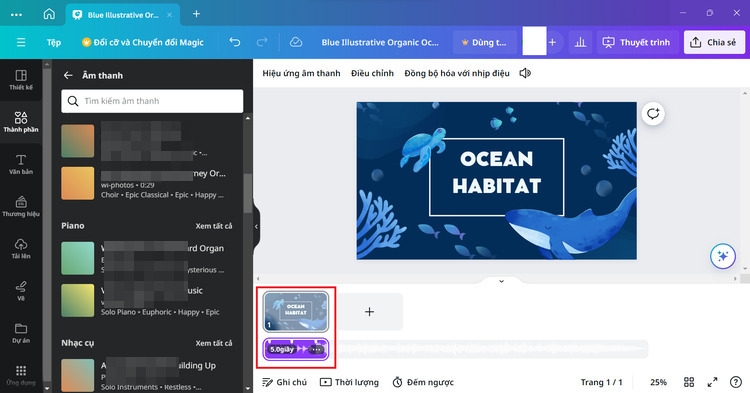This screenshot has height=393, width=750.
Task: Add a new page in timeline
Action: coord(369,312)
